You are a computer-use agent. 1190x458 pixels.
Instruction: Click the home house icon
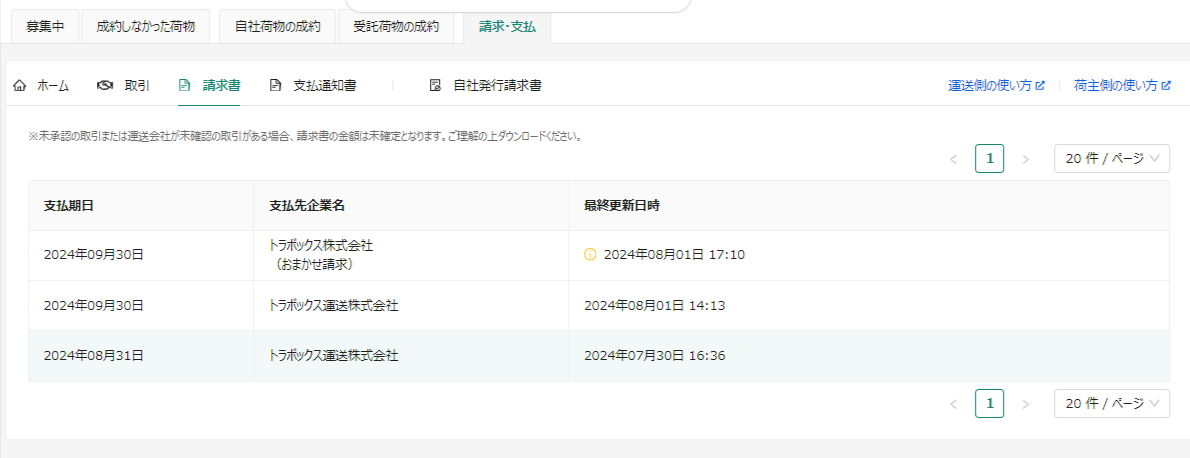click(x=20, y=85)
